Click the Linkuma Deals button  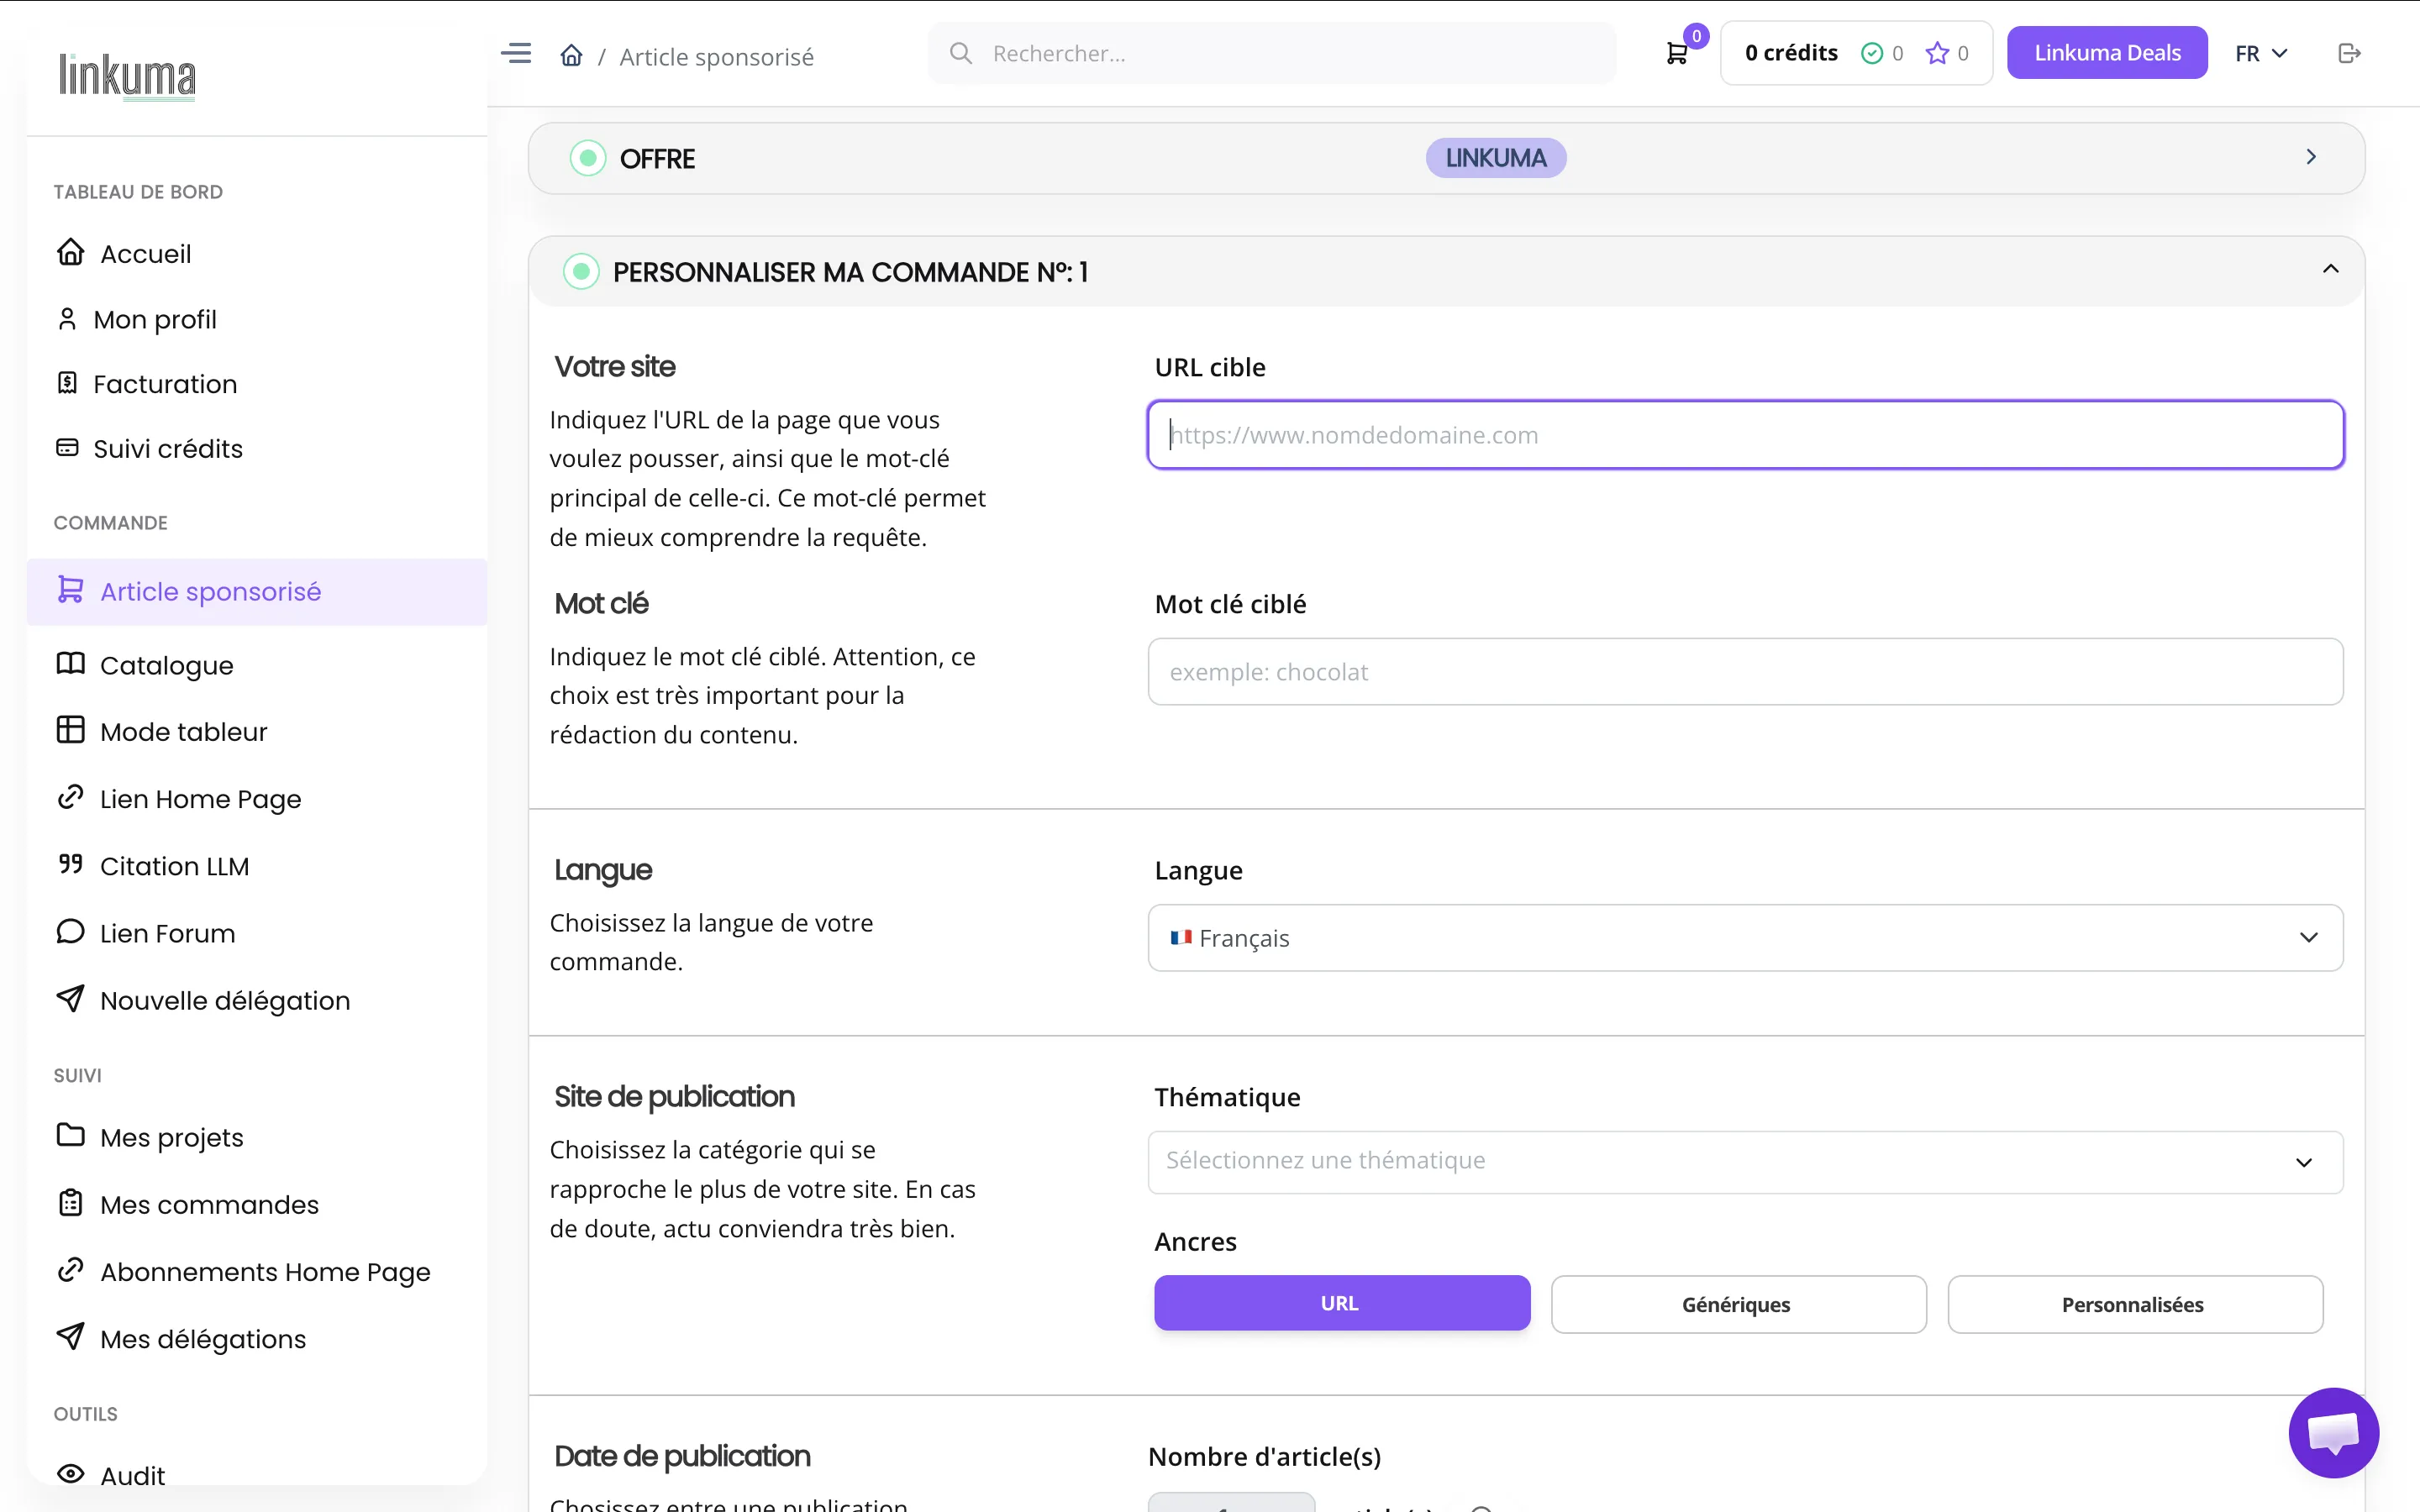click(x=2107, y=53)
